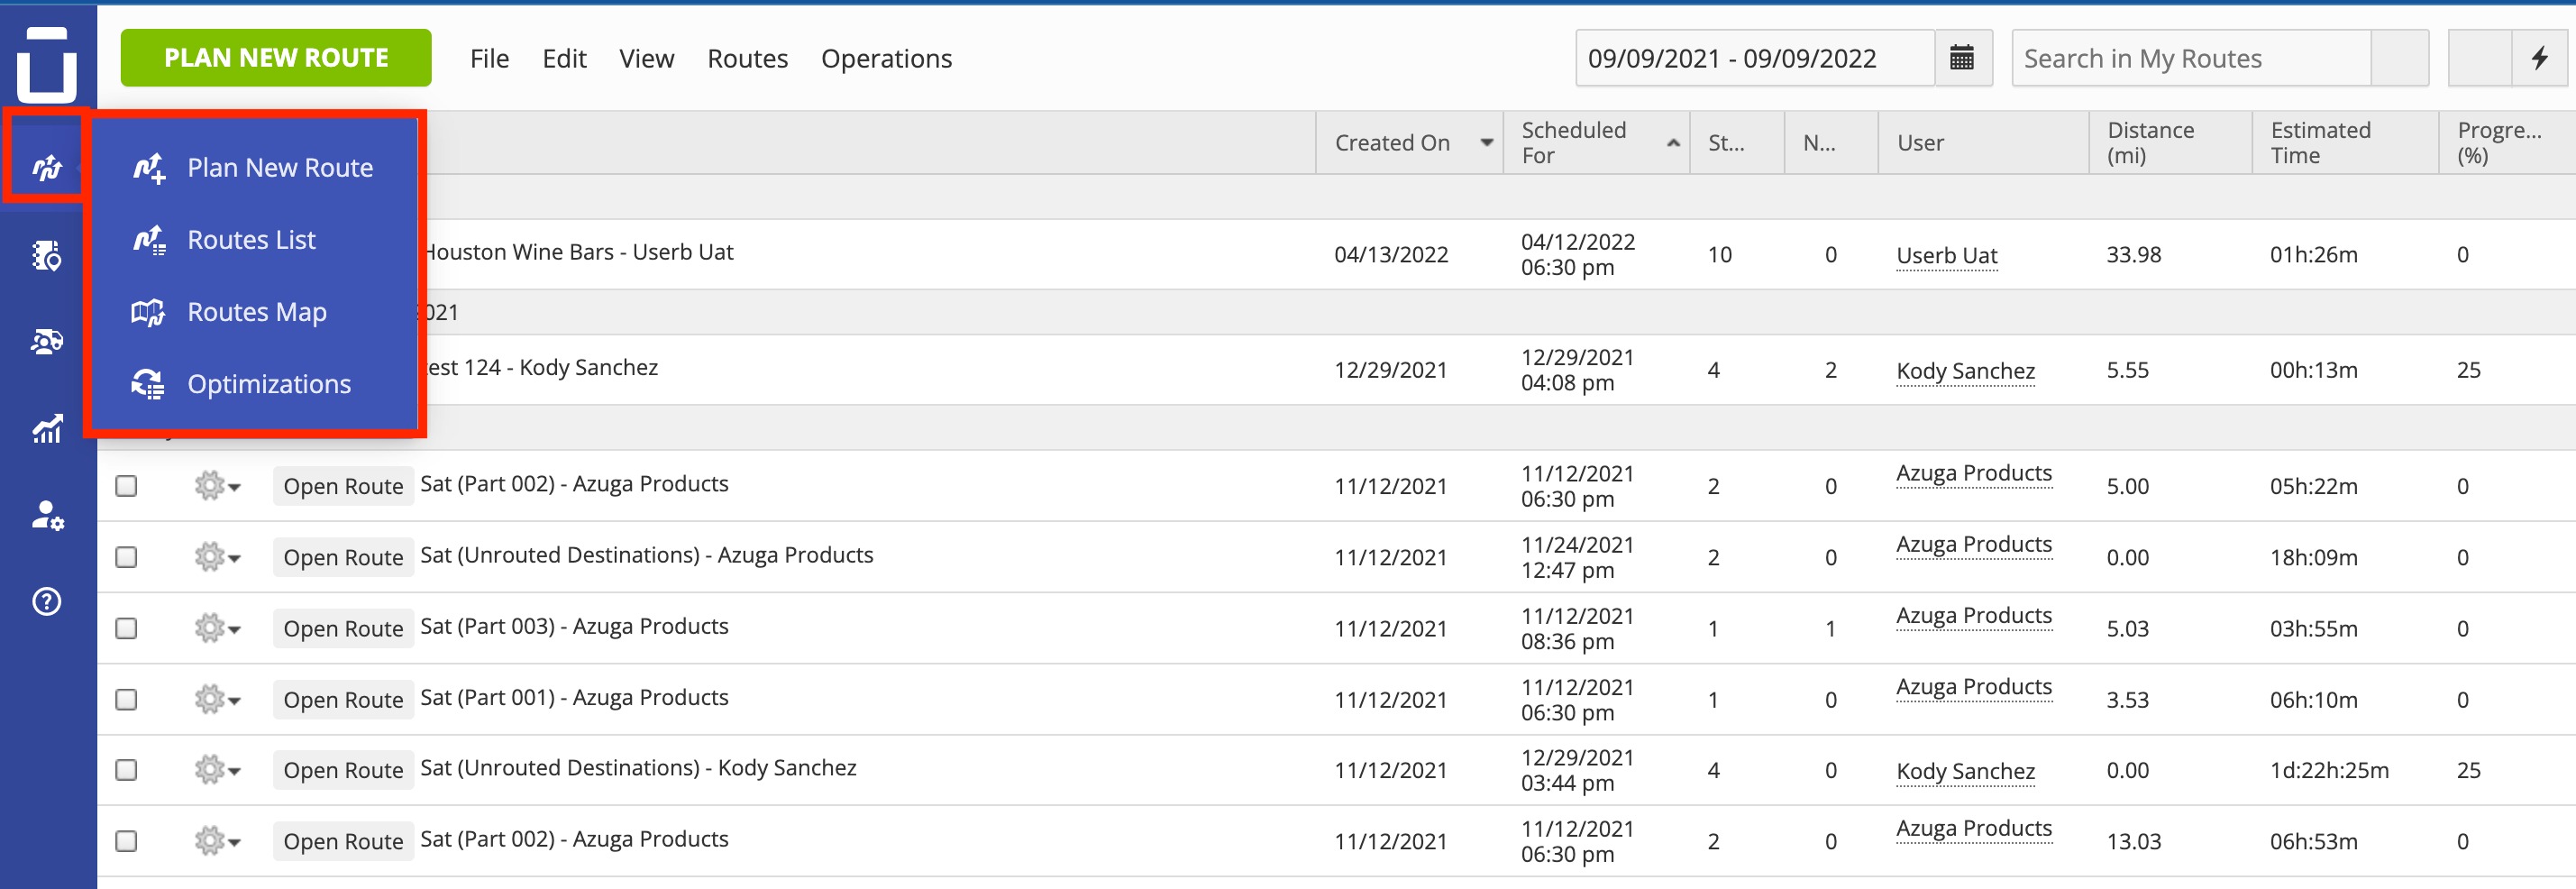Click Open Route for Sat (Part 003)
This screenshot has width=2576, height=889.
coord(343,628)
